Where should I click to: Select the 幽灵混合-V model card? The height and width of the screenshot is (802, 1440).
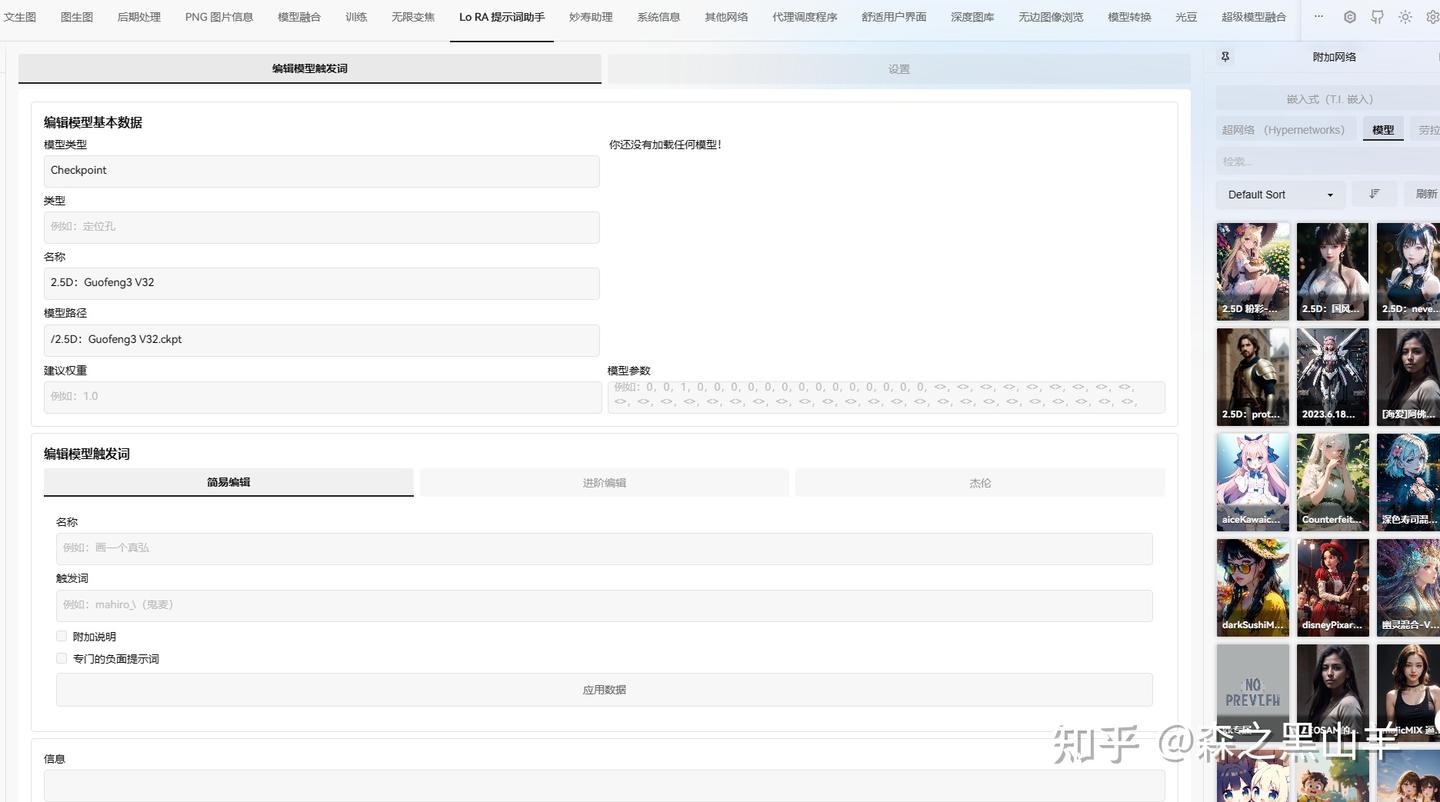click(x=1408, y=587)
